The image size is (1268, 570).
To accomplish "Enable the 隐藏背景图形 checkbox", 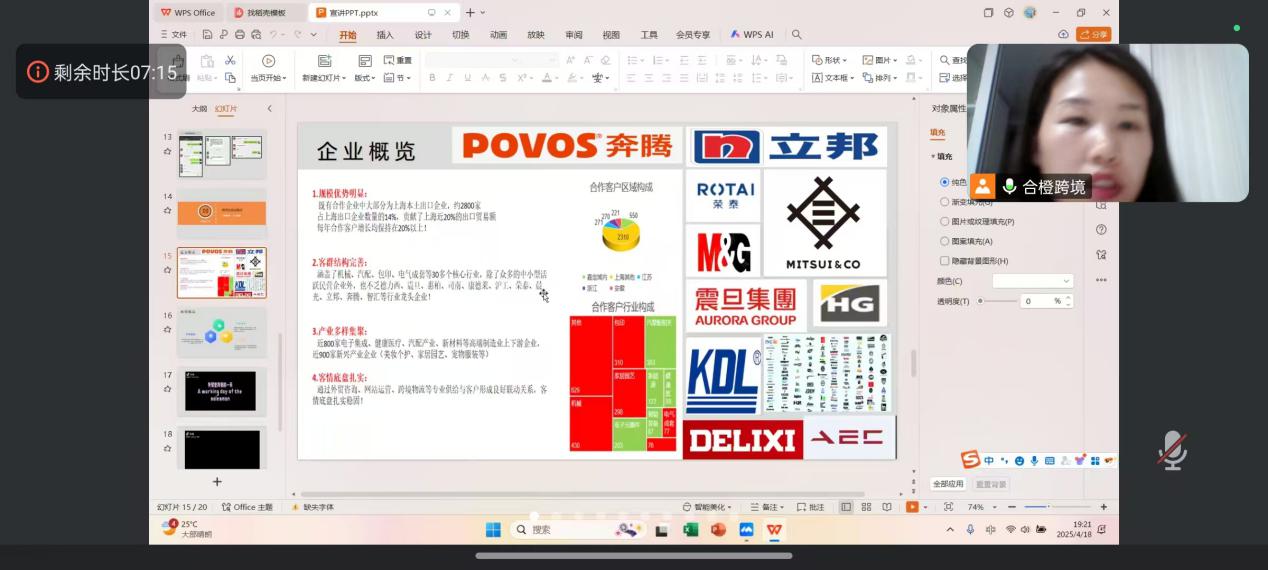I will 944,261.
